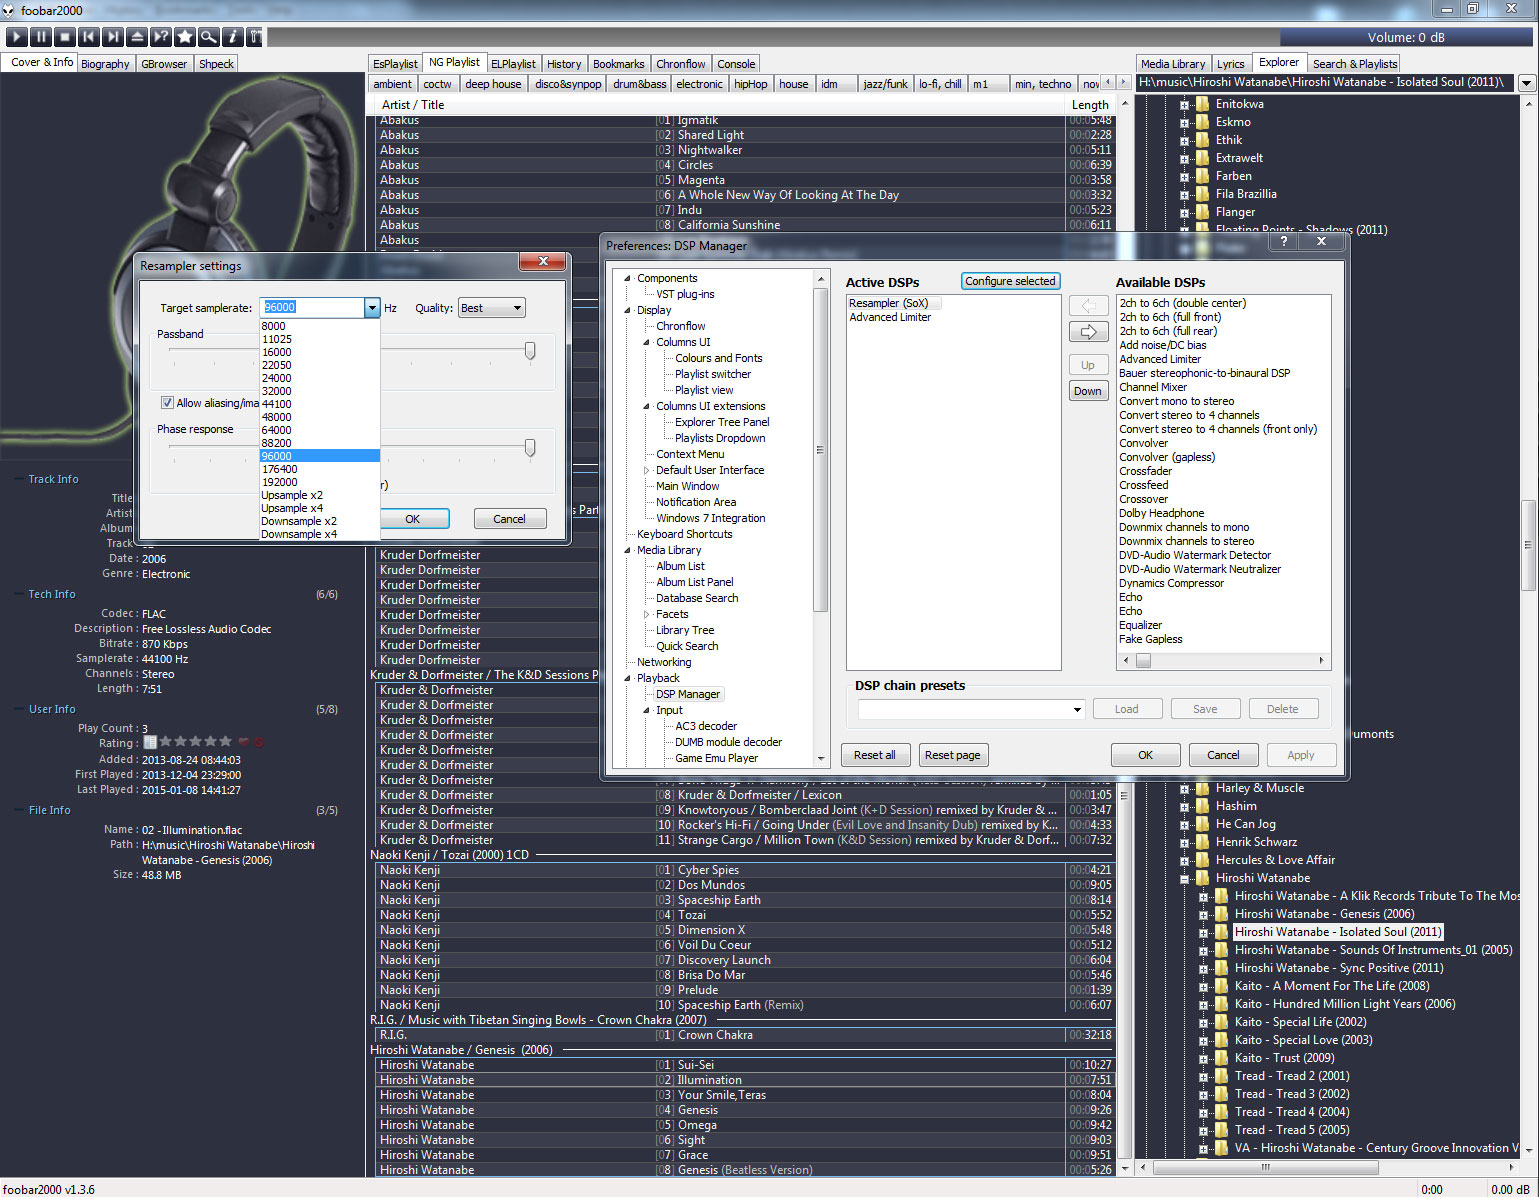This screenshot has width=1539, height=1197.
Task: Switch to the Biography tab
Action: pyautogui.click(x=105, y=64)
